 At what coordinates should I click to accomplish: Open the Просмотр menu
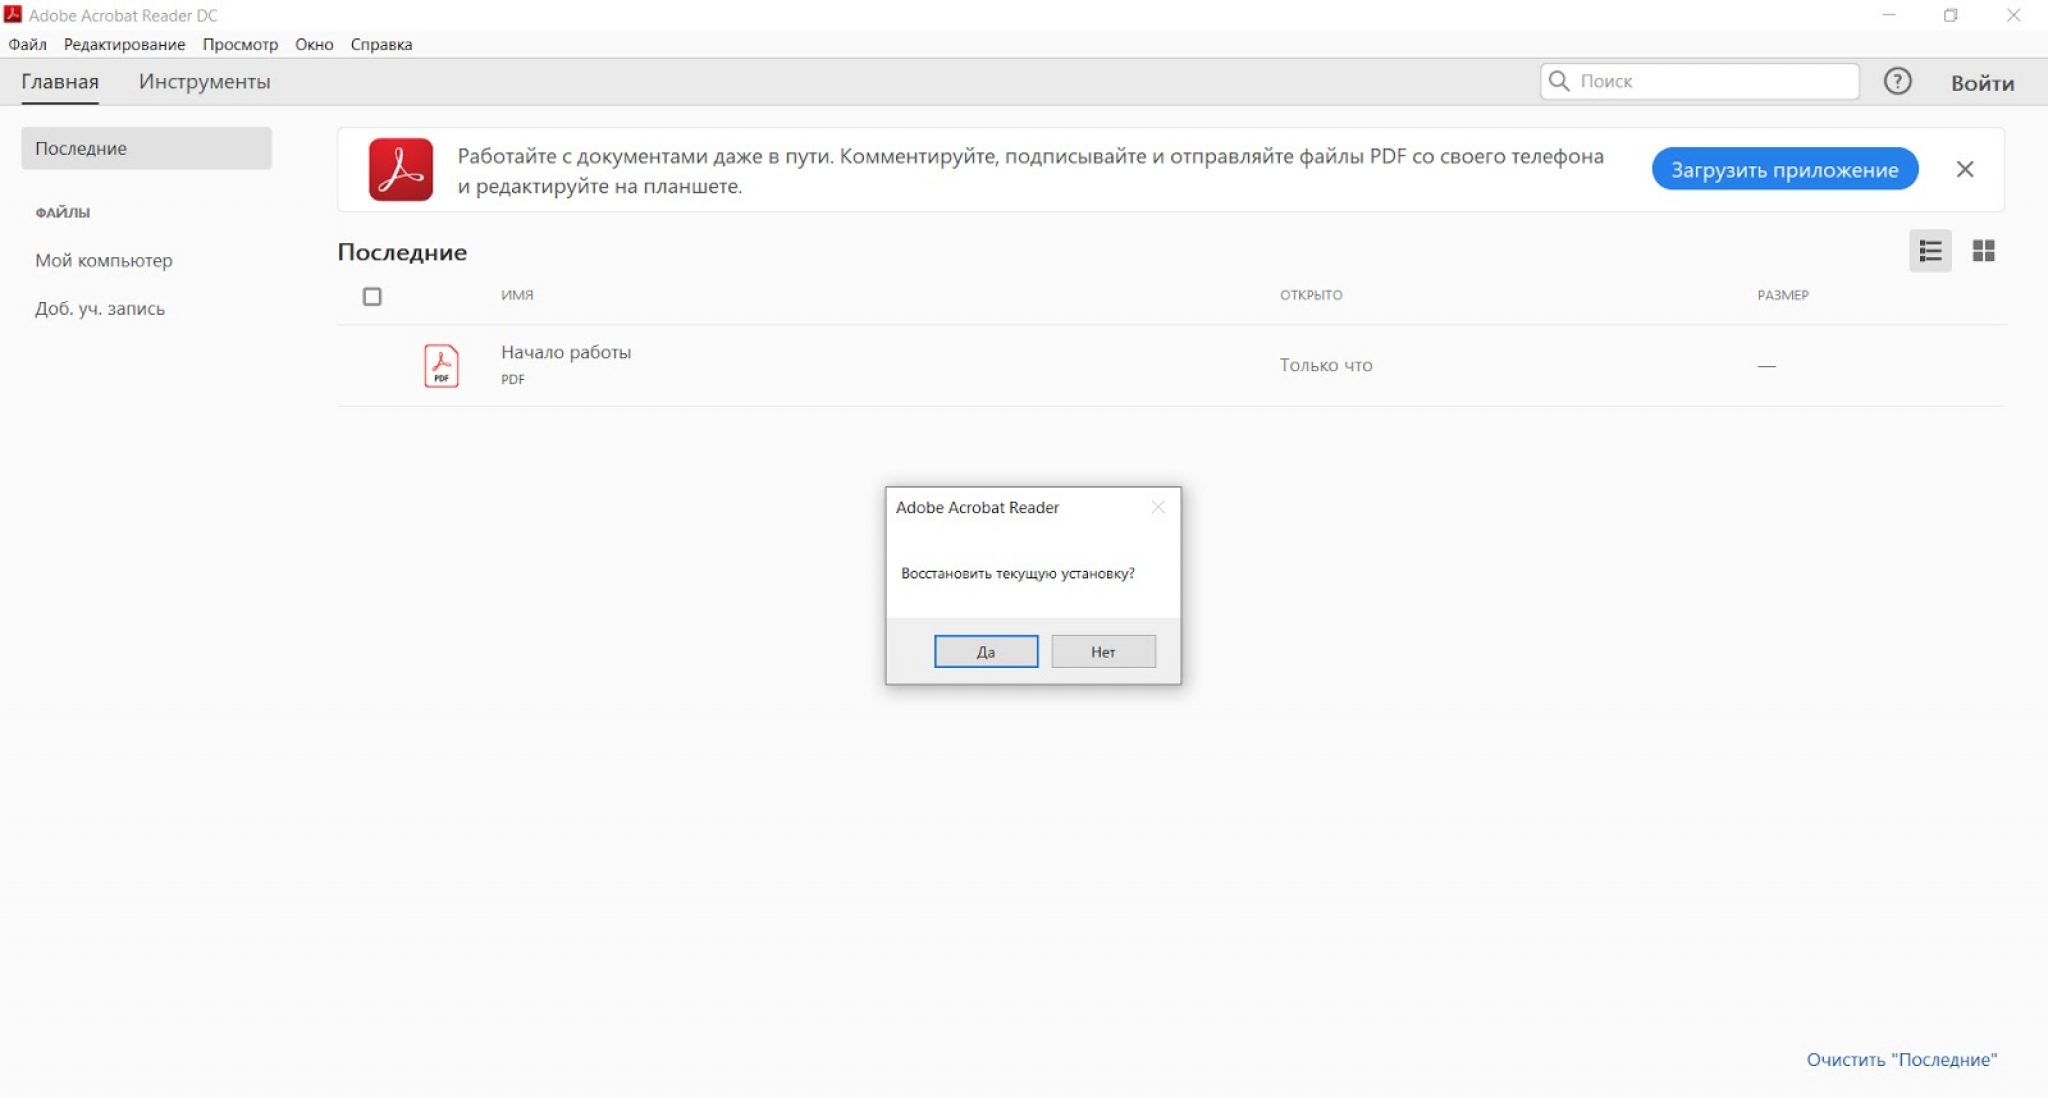coord(240,44)
